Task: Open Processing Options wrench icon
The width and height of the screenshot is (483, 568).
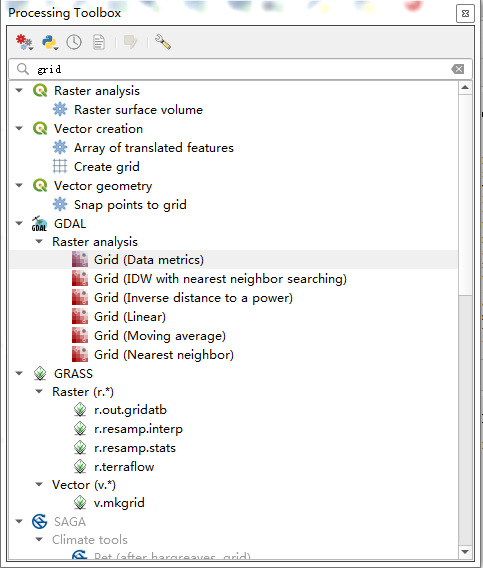Action: [x=163, y=42]
